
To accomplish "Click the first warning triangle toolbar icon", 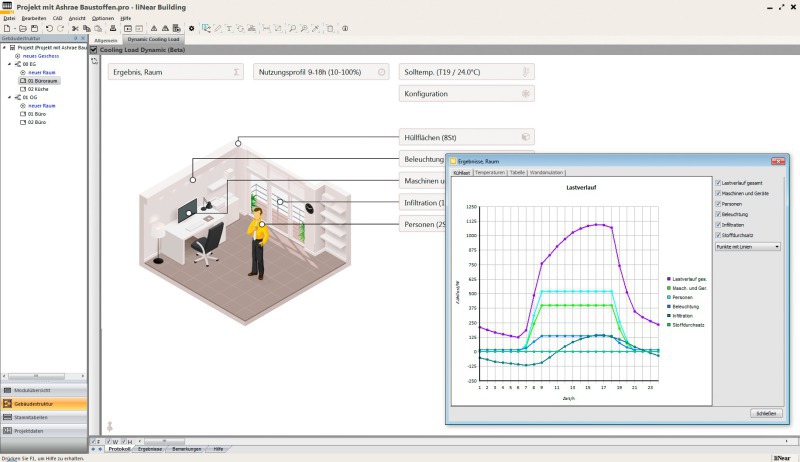I will click(154, 29).
